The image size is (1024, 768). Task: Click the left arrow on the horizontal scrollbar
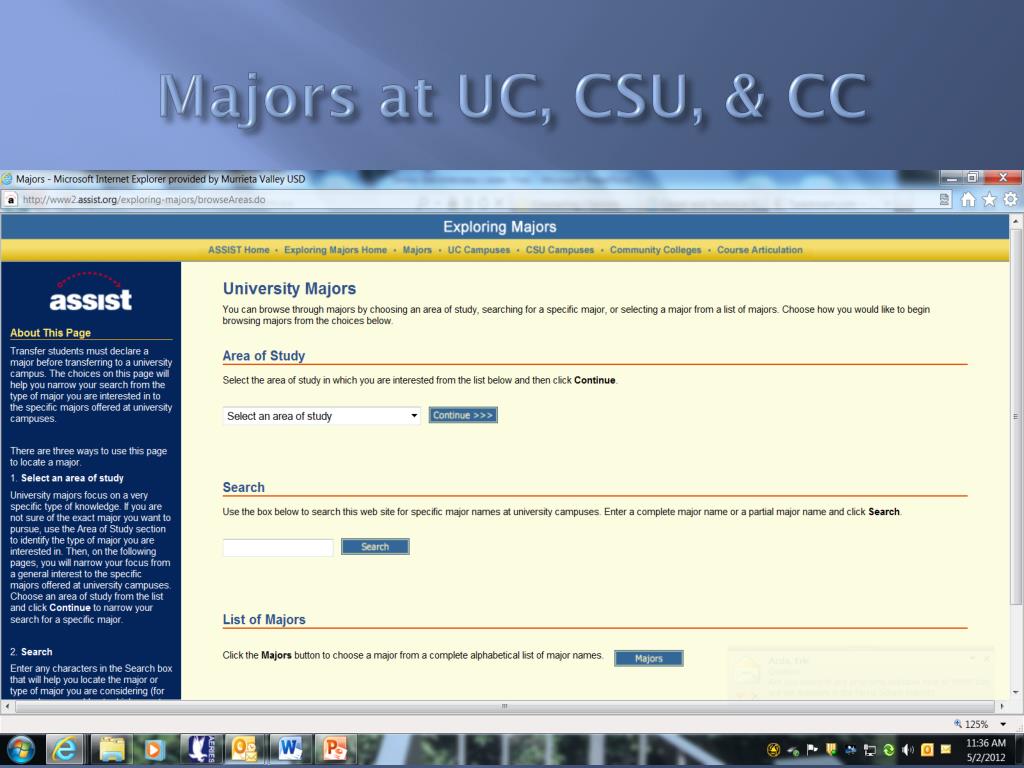(7, 707)
